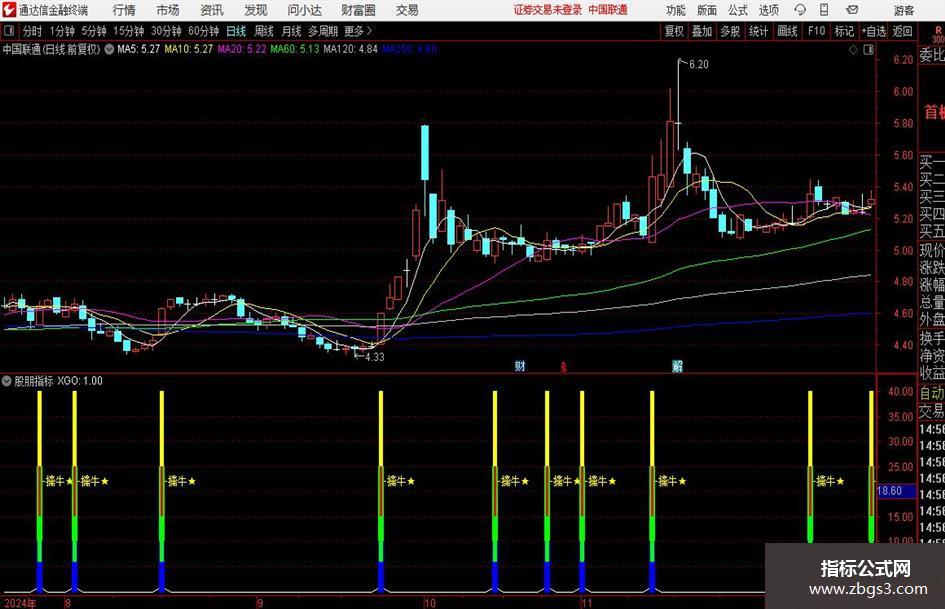
Task: Click the 标记 mark button
Action: coord(844,31)
